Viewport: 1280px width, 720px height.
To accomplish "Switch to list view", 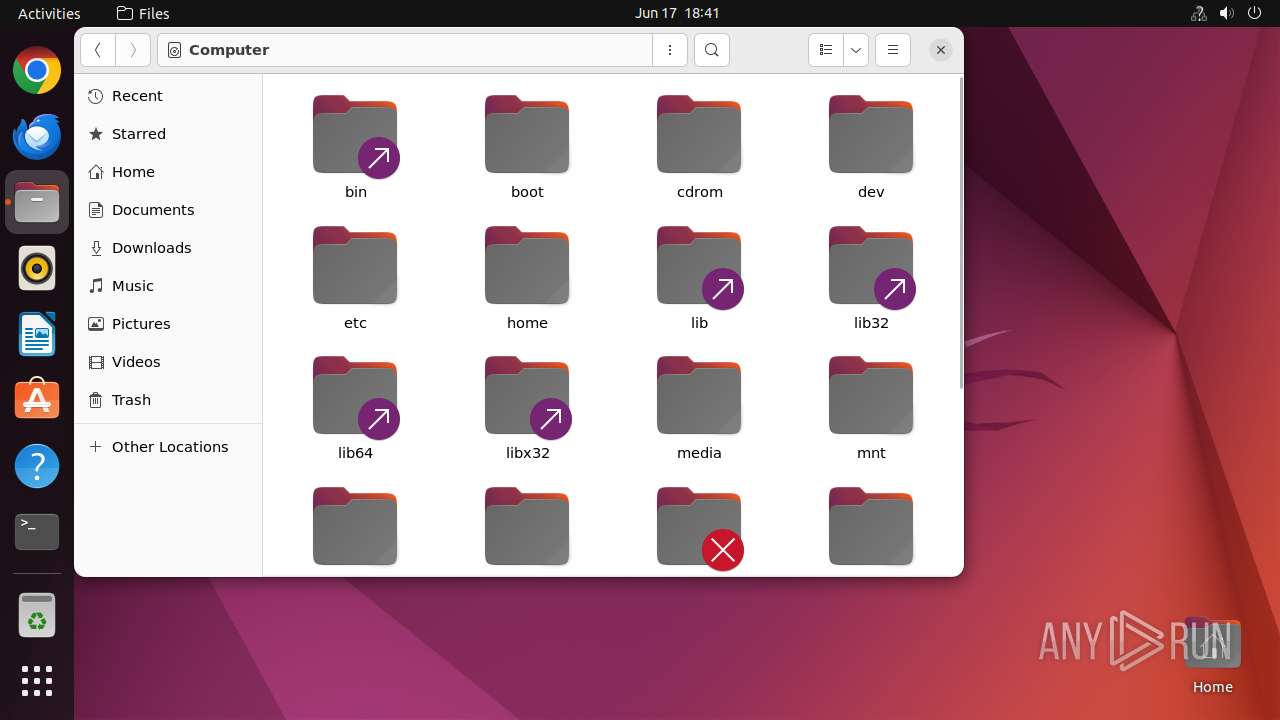I will (x=826, y=50).
